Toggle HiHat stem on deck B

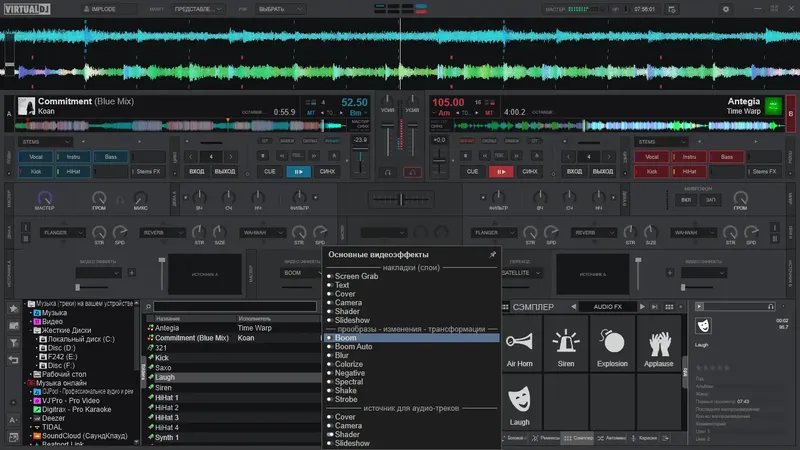pyautogui.click(x=689, y=171)
